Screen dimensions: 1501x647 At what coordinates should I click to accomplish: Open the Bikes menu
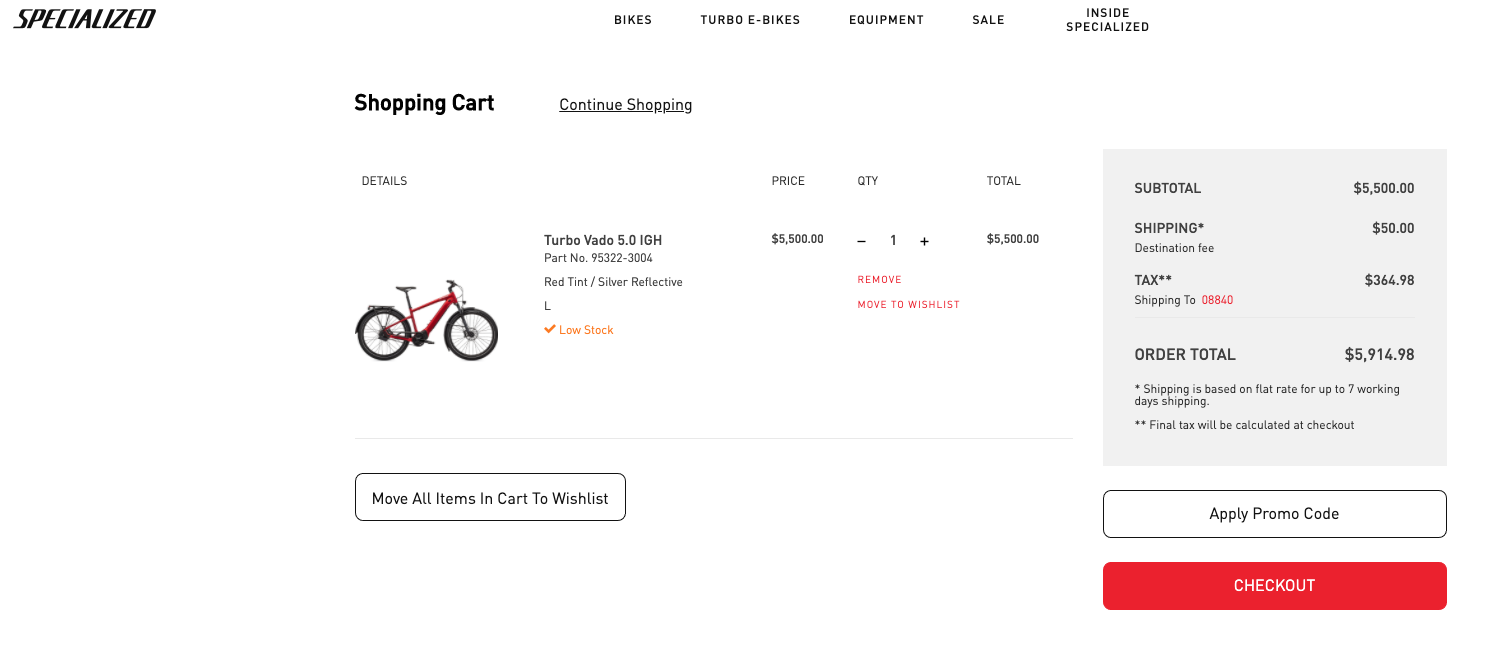pyautogui.click(x=633, y=20)
